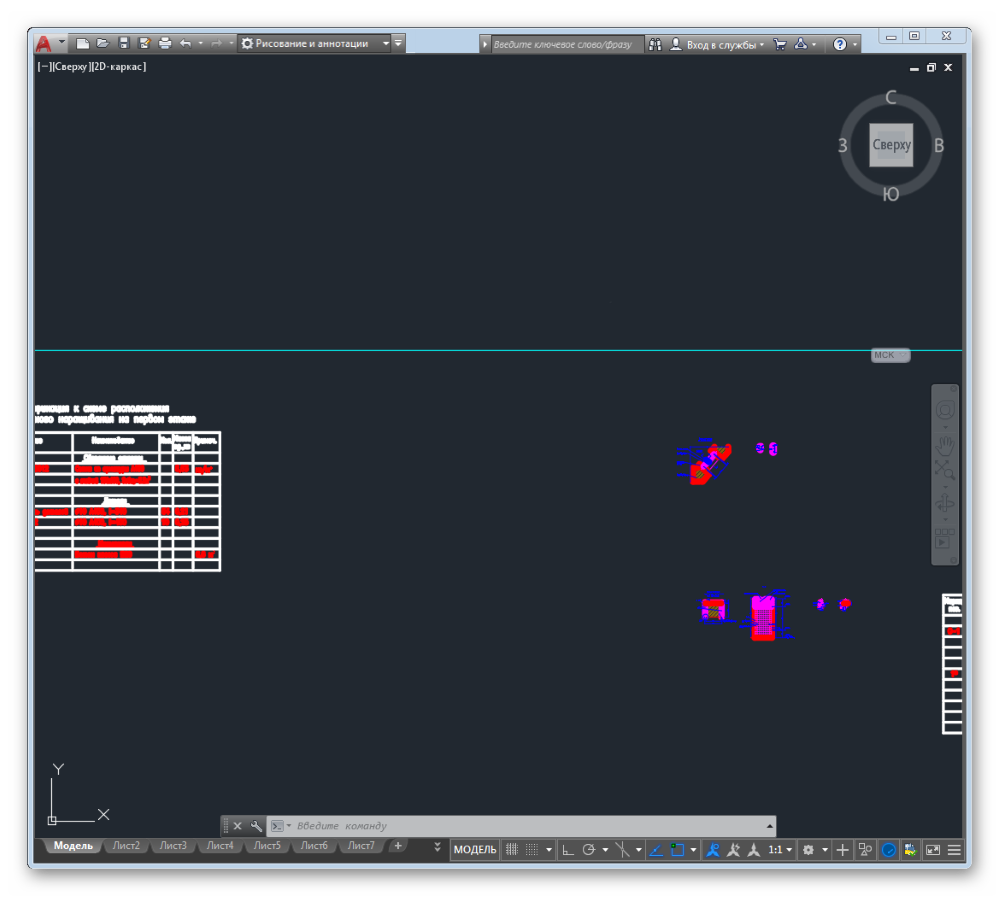Click the Redo arrow icon
The image size is (1000, 897).
(216, 43)
